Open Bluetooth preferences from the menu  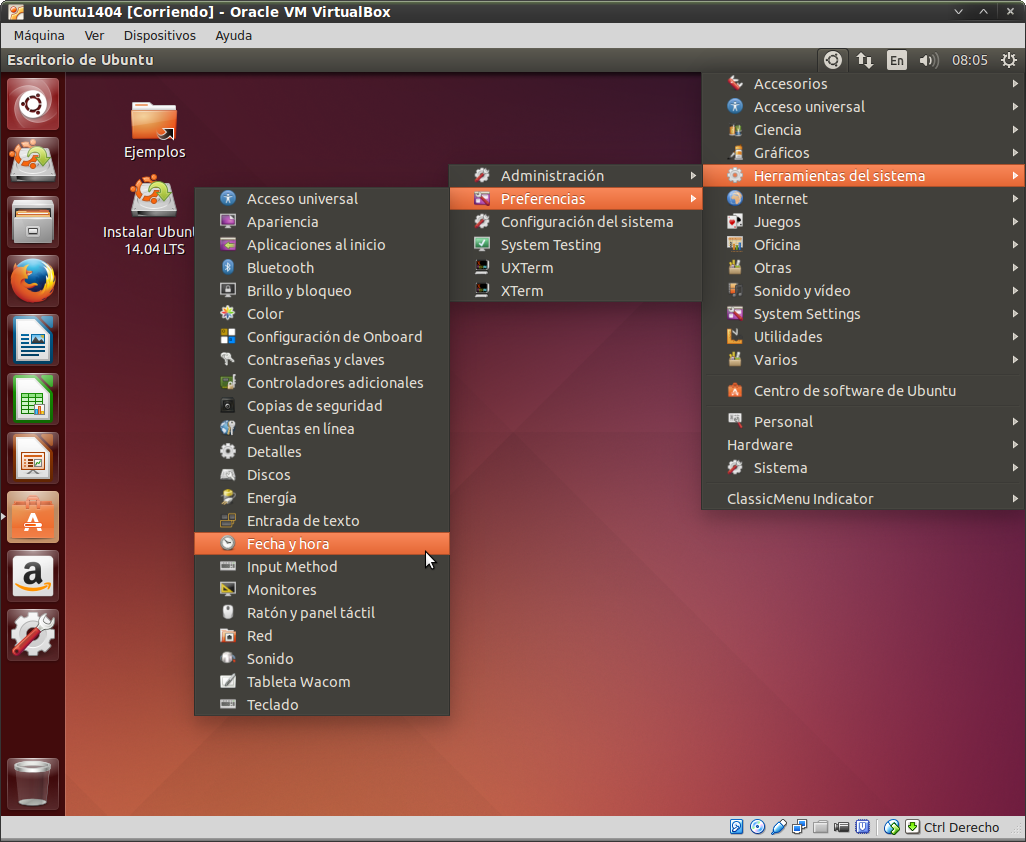click(x=280, y=268)
